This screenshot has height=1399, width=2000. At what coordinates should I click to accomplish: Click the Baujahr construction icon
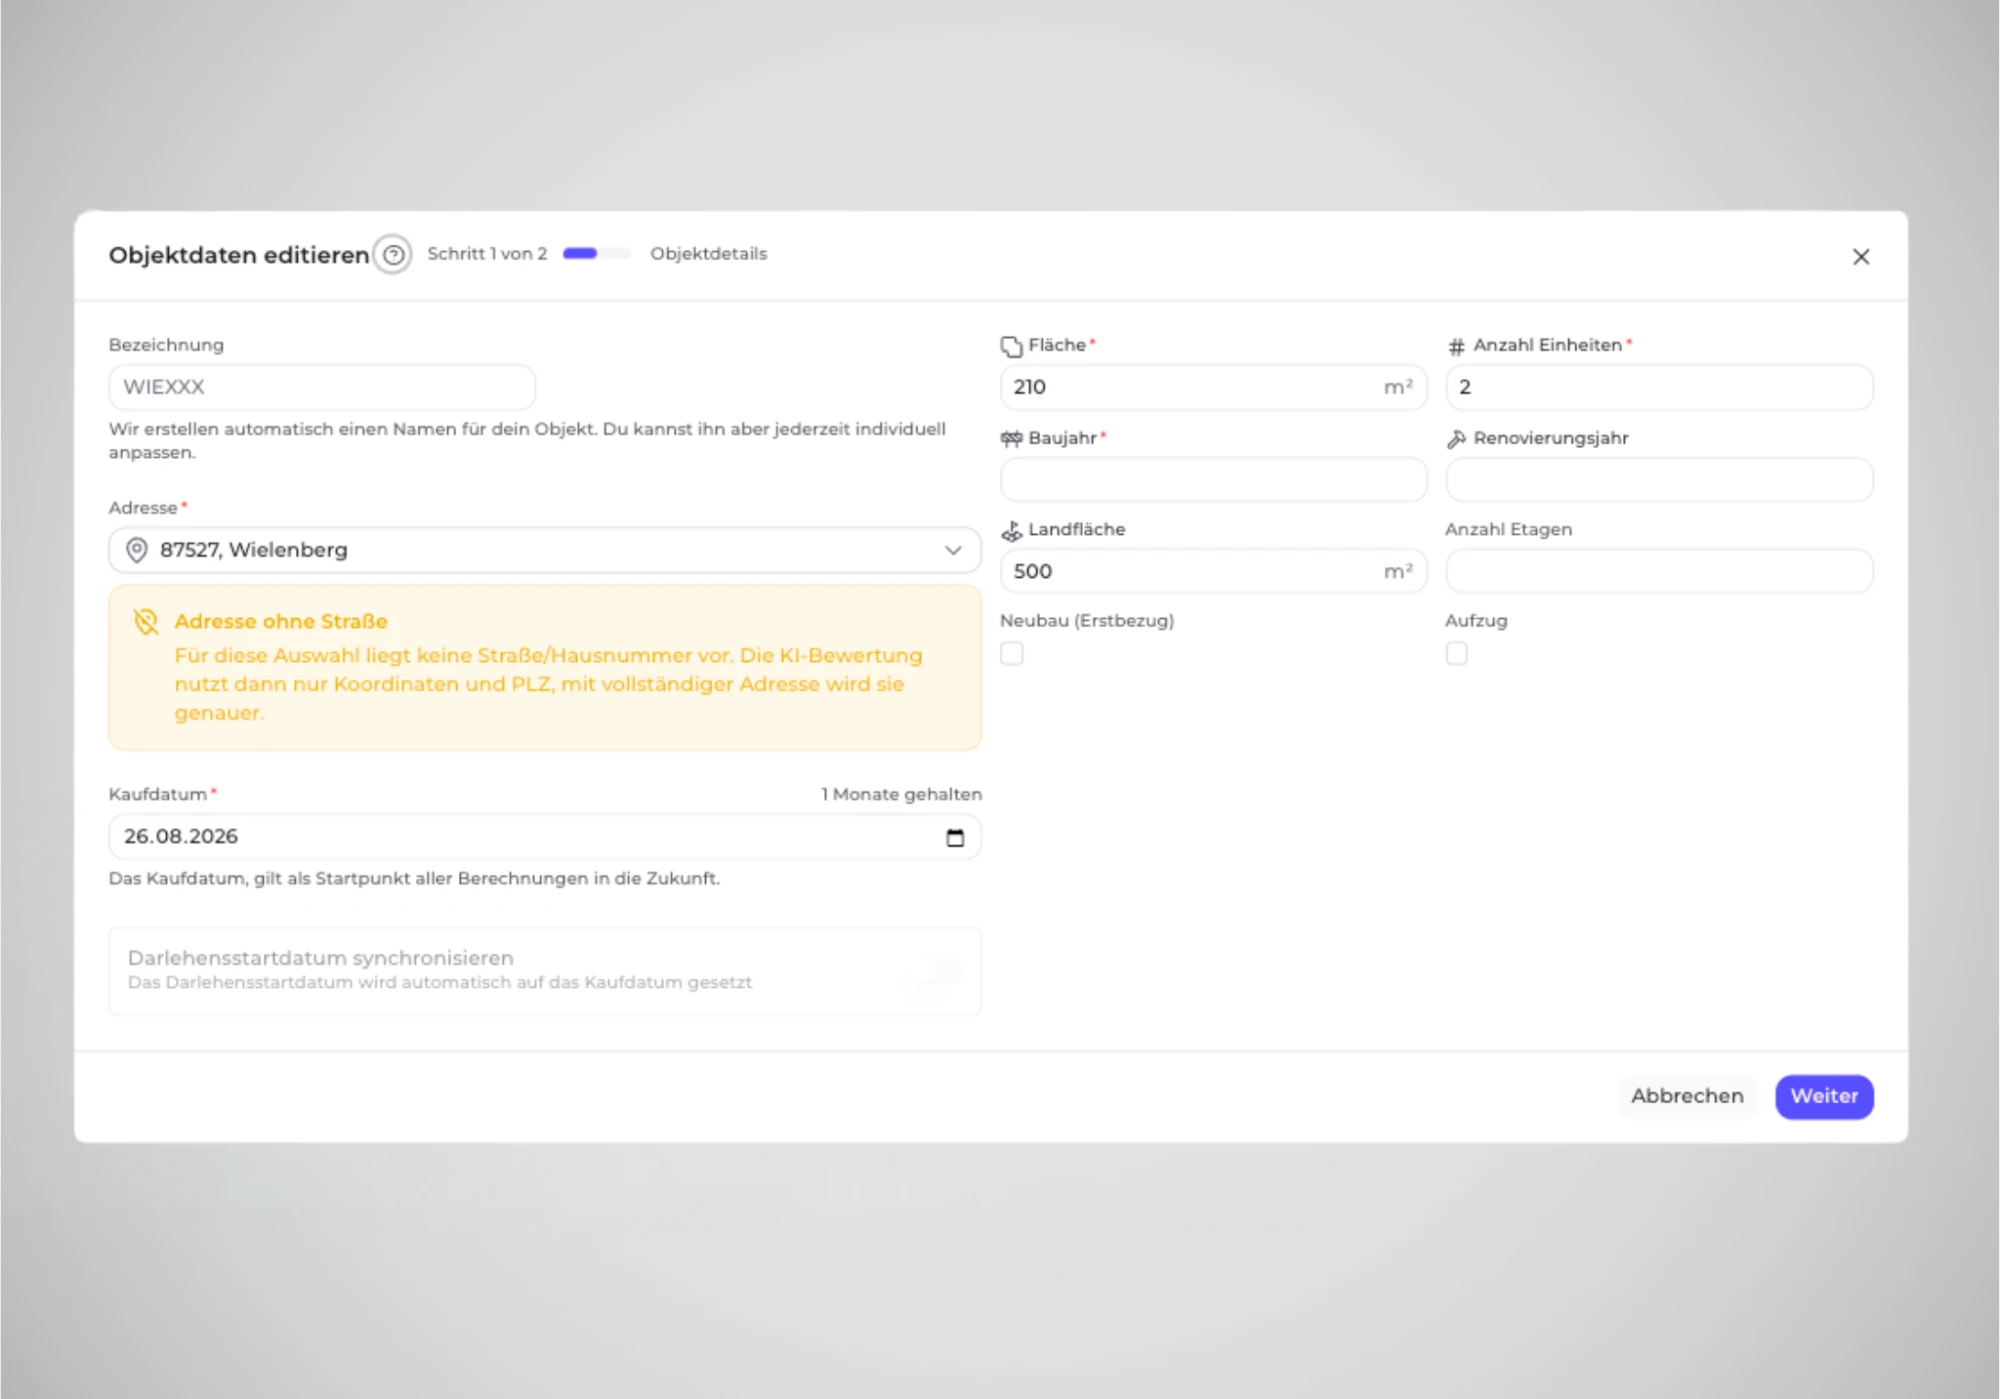[1011, 439]
